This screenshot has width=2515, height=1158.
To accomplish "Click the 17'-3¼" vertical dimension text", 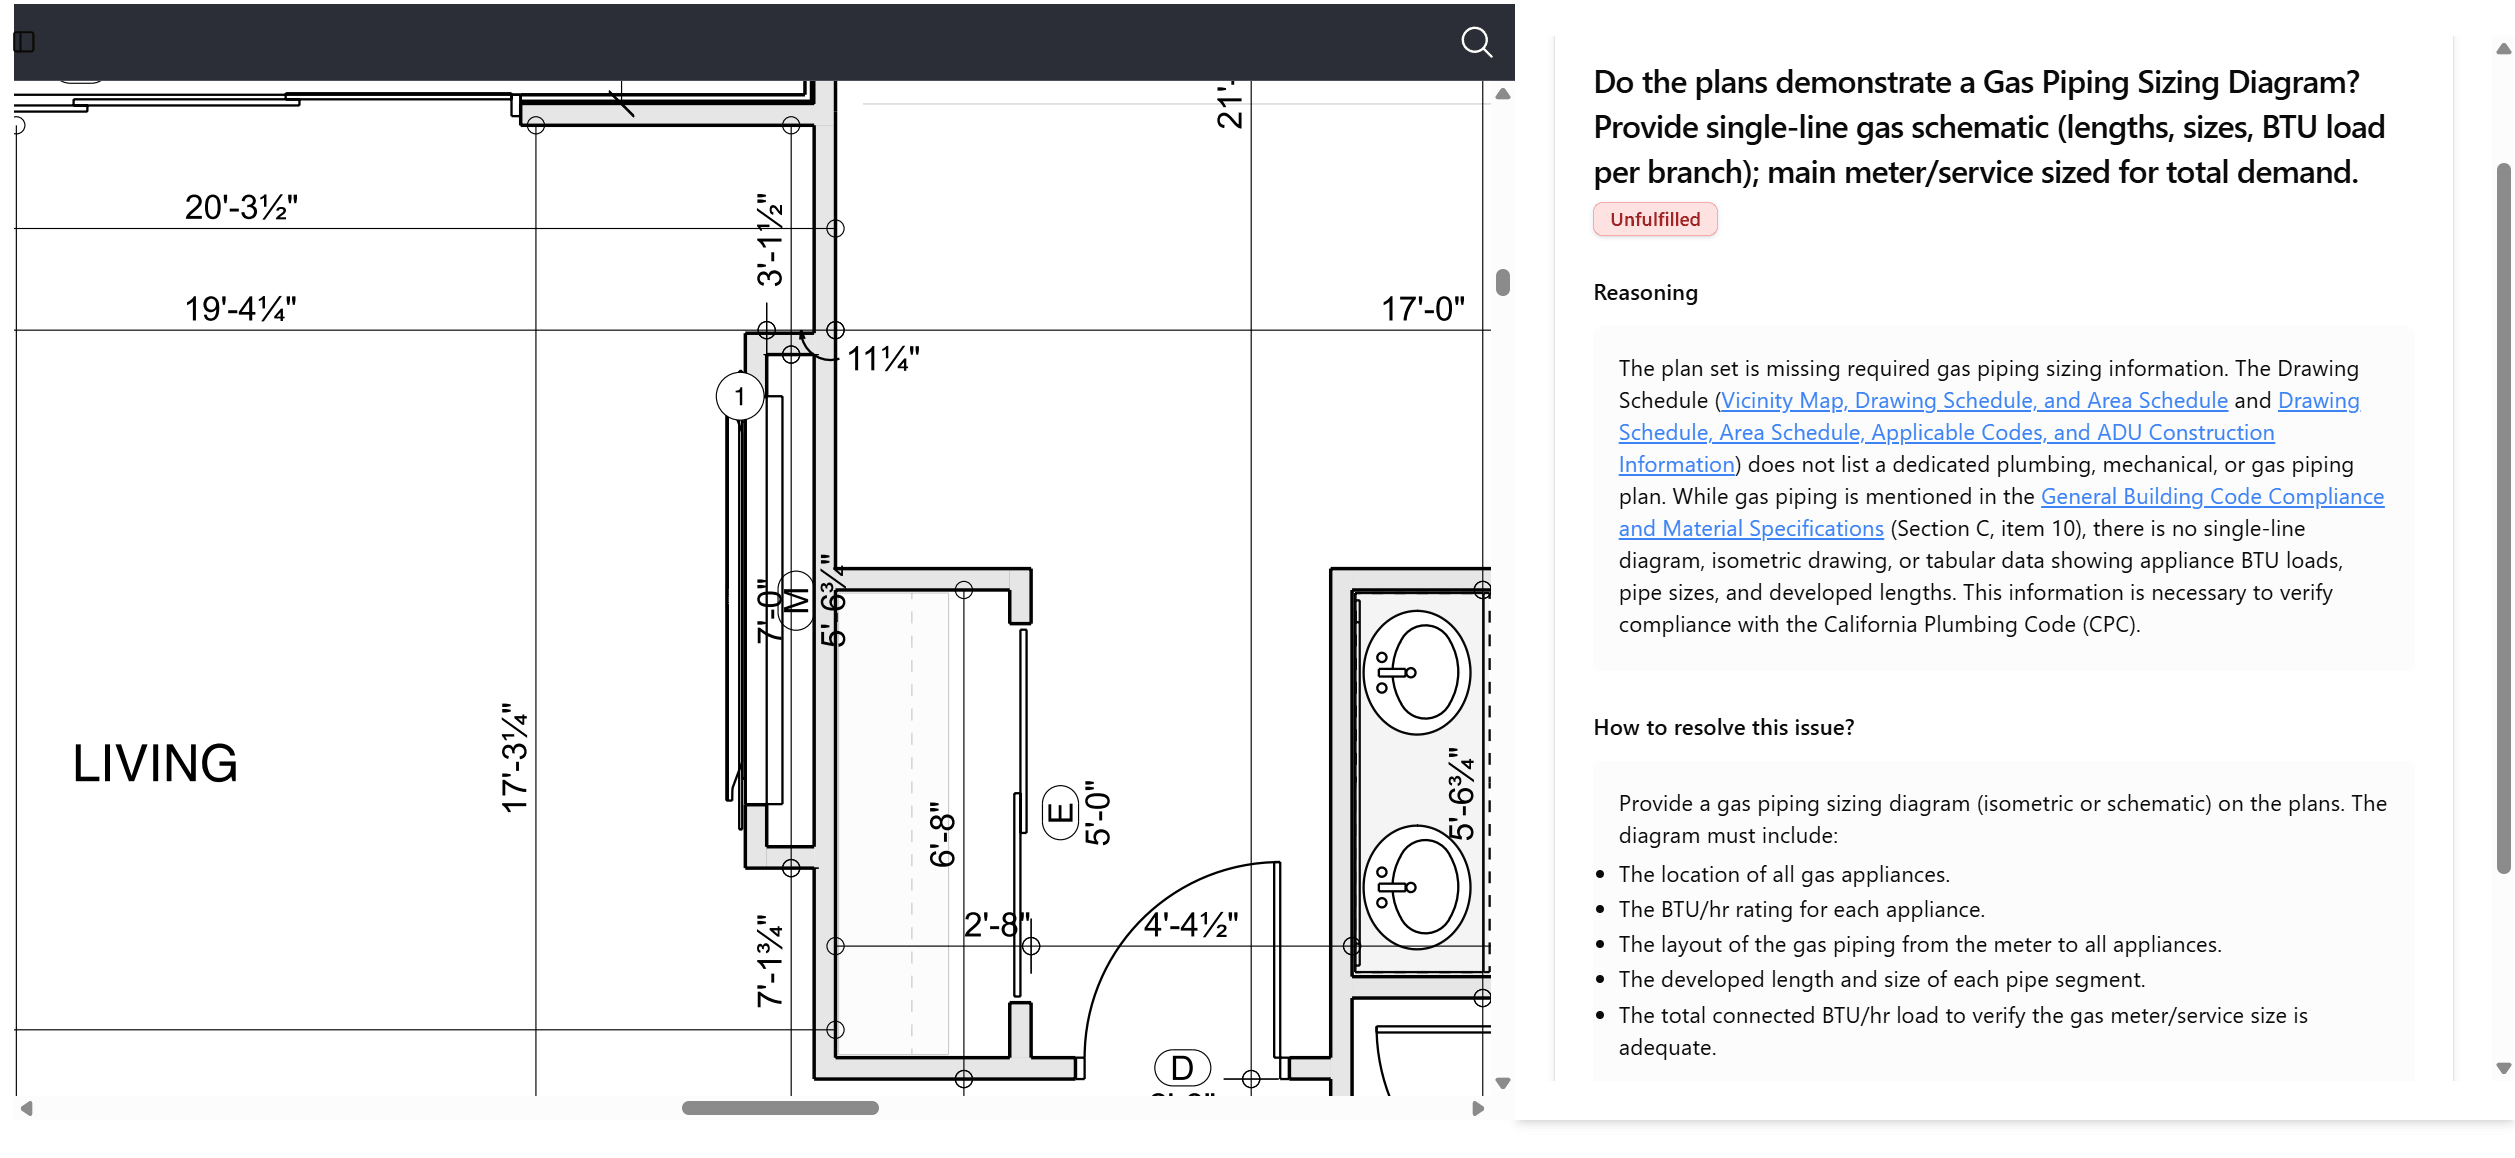I will coord(515,757).
